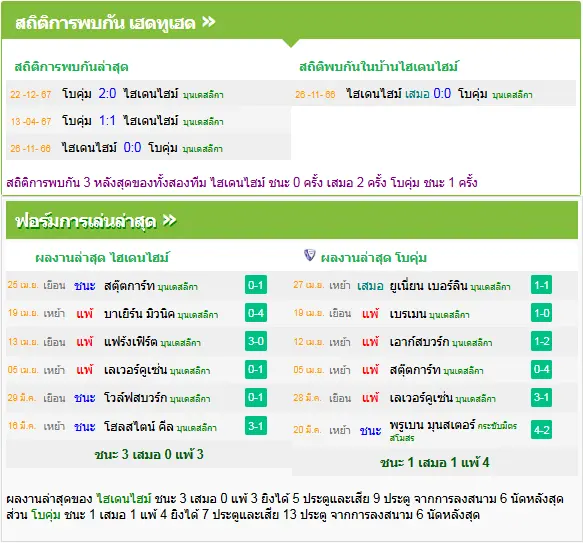The height and width of the screenshot is (543, 583).
Task: Click the green โบคุ่ม name in the bottom summary
Action: (x=46, y=515)
